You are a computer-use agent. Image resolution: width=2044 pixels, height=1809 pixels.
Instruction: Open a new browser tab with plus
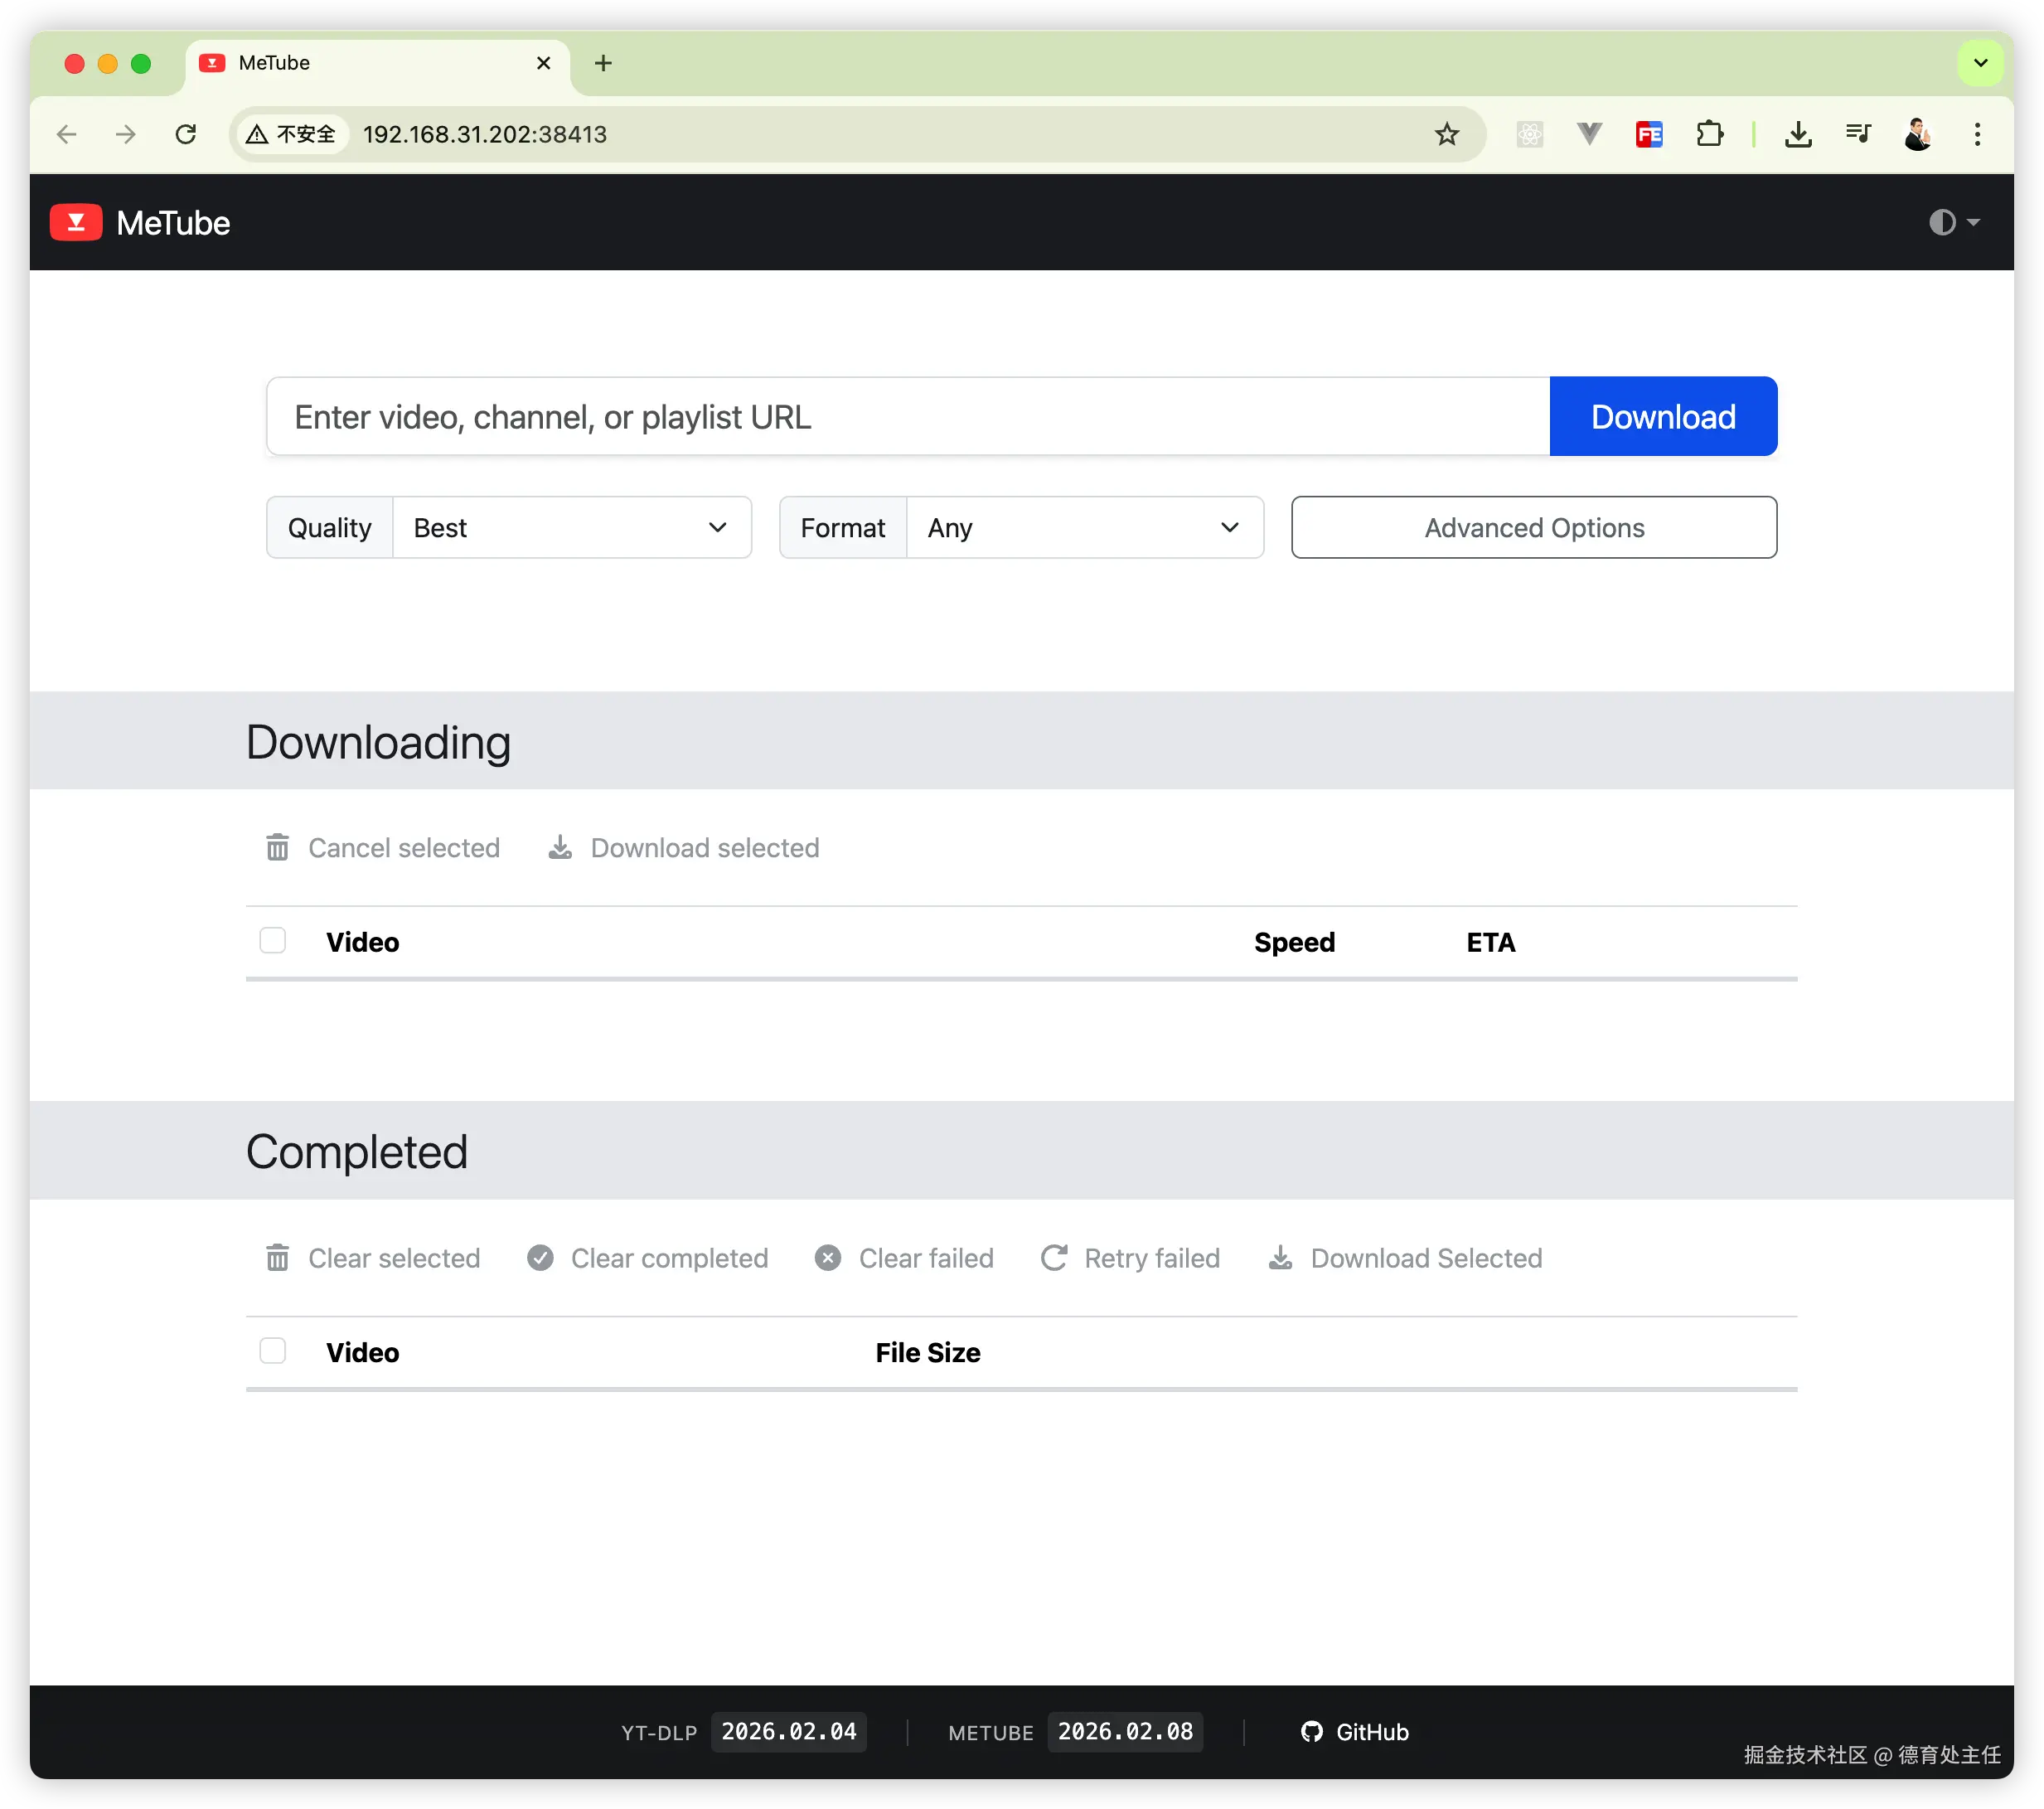[x=603, y=63]
